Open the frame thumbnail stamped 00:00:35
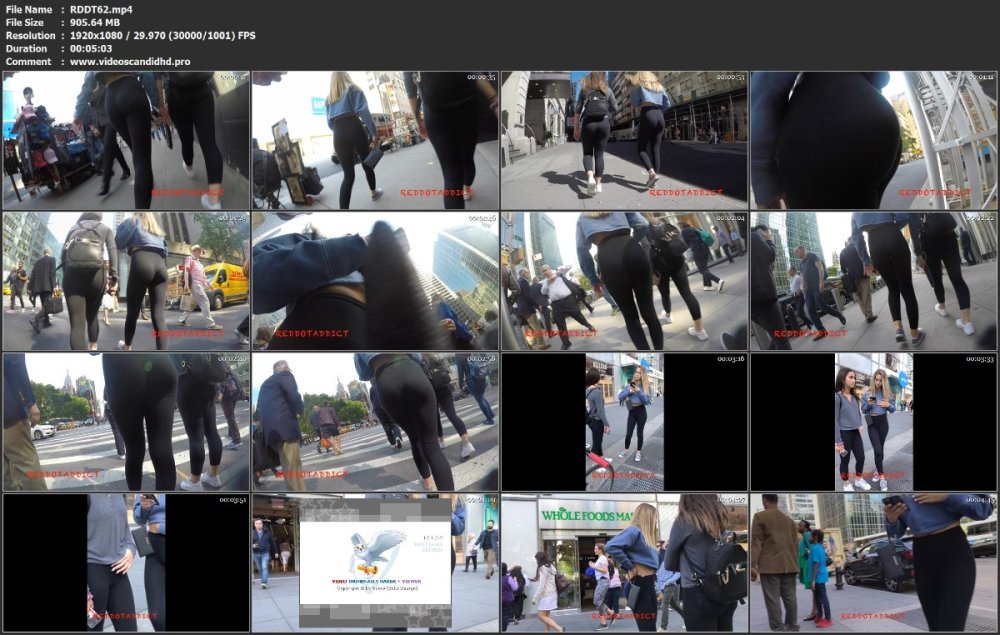This screenshot has width=1000, height=635. coord(375,140)
